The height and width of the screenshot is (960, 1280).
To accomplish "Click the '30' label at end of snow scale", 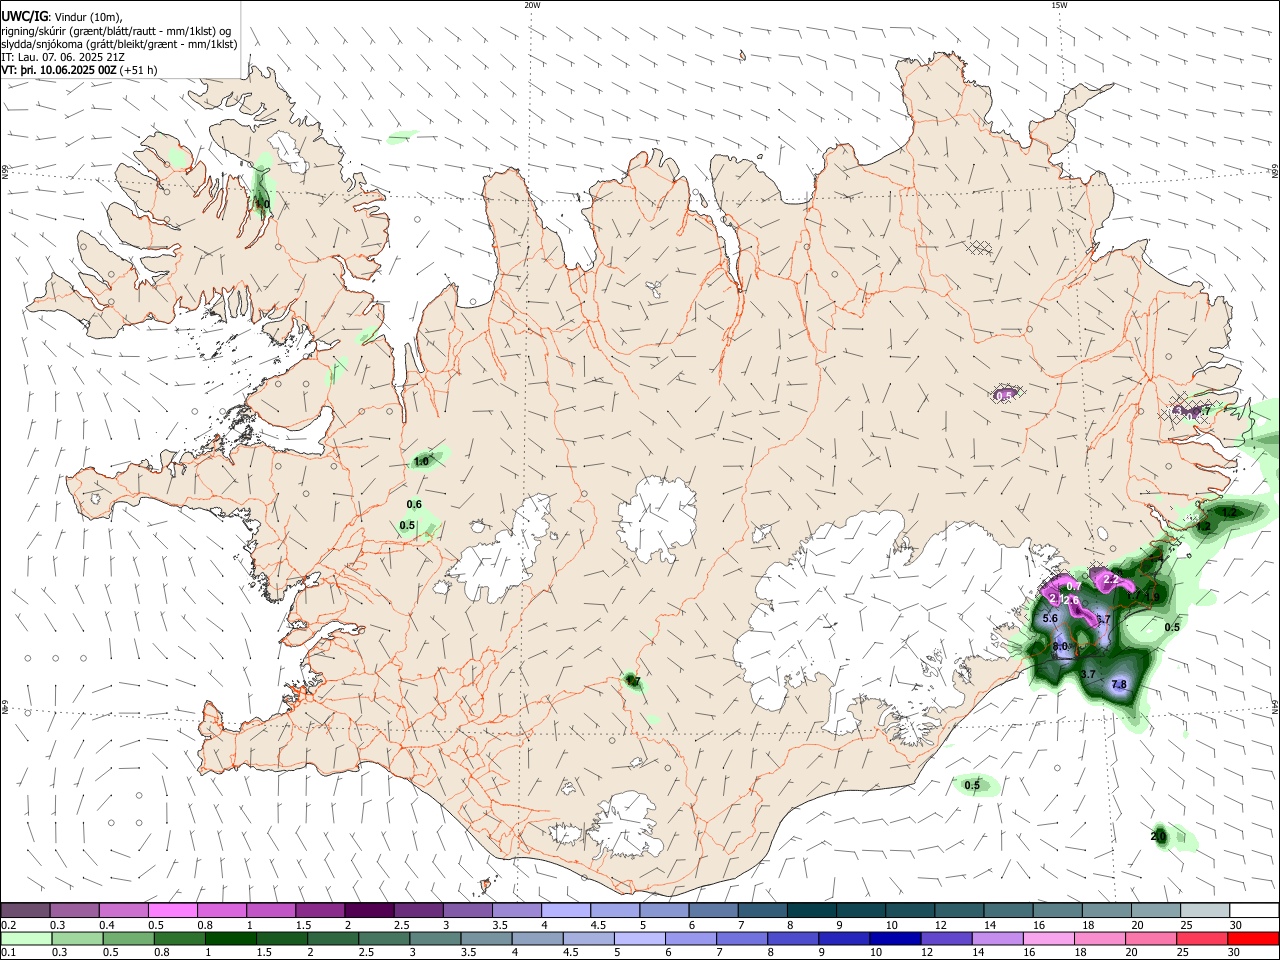I will (1235, 925).
